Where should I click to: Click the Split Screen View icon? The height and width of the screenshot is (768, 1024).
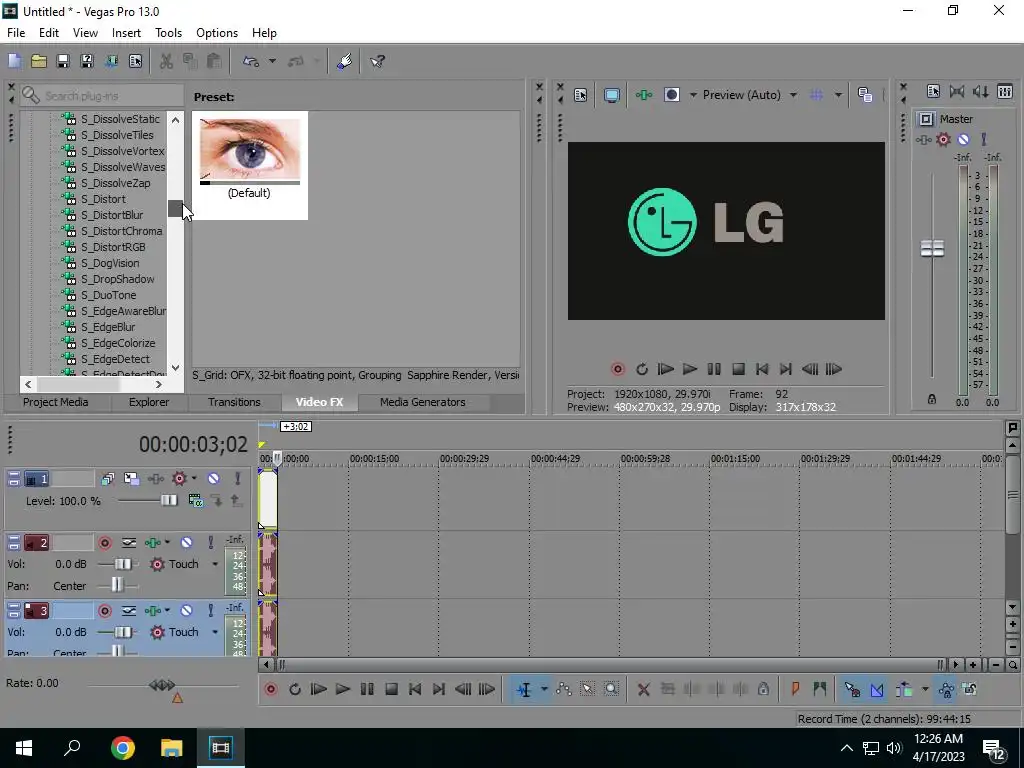click(x=671, y=95)
